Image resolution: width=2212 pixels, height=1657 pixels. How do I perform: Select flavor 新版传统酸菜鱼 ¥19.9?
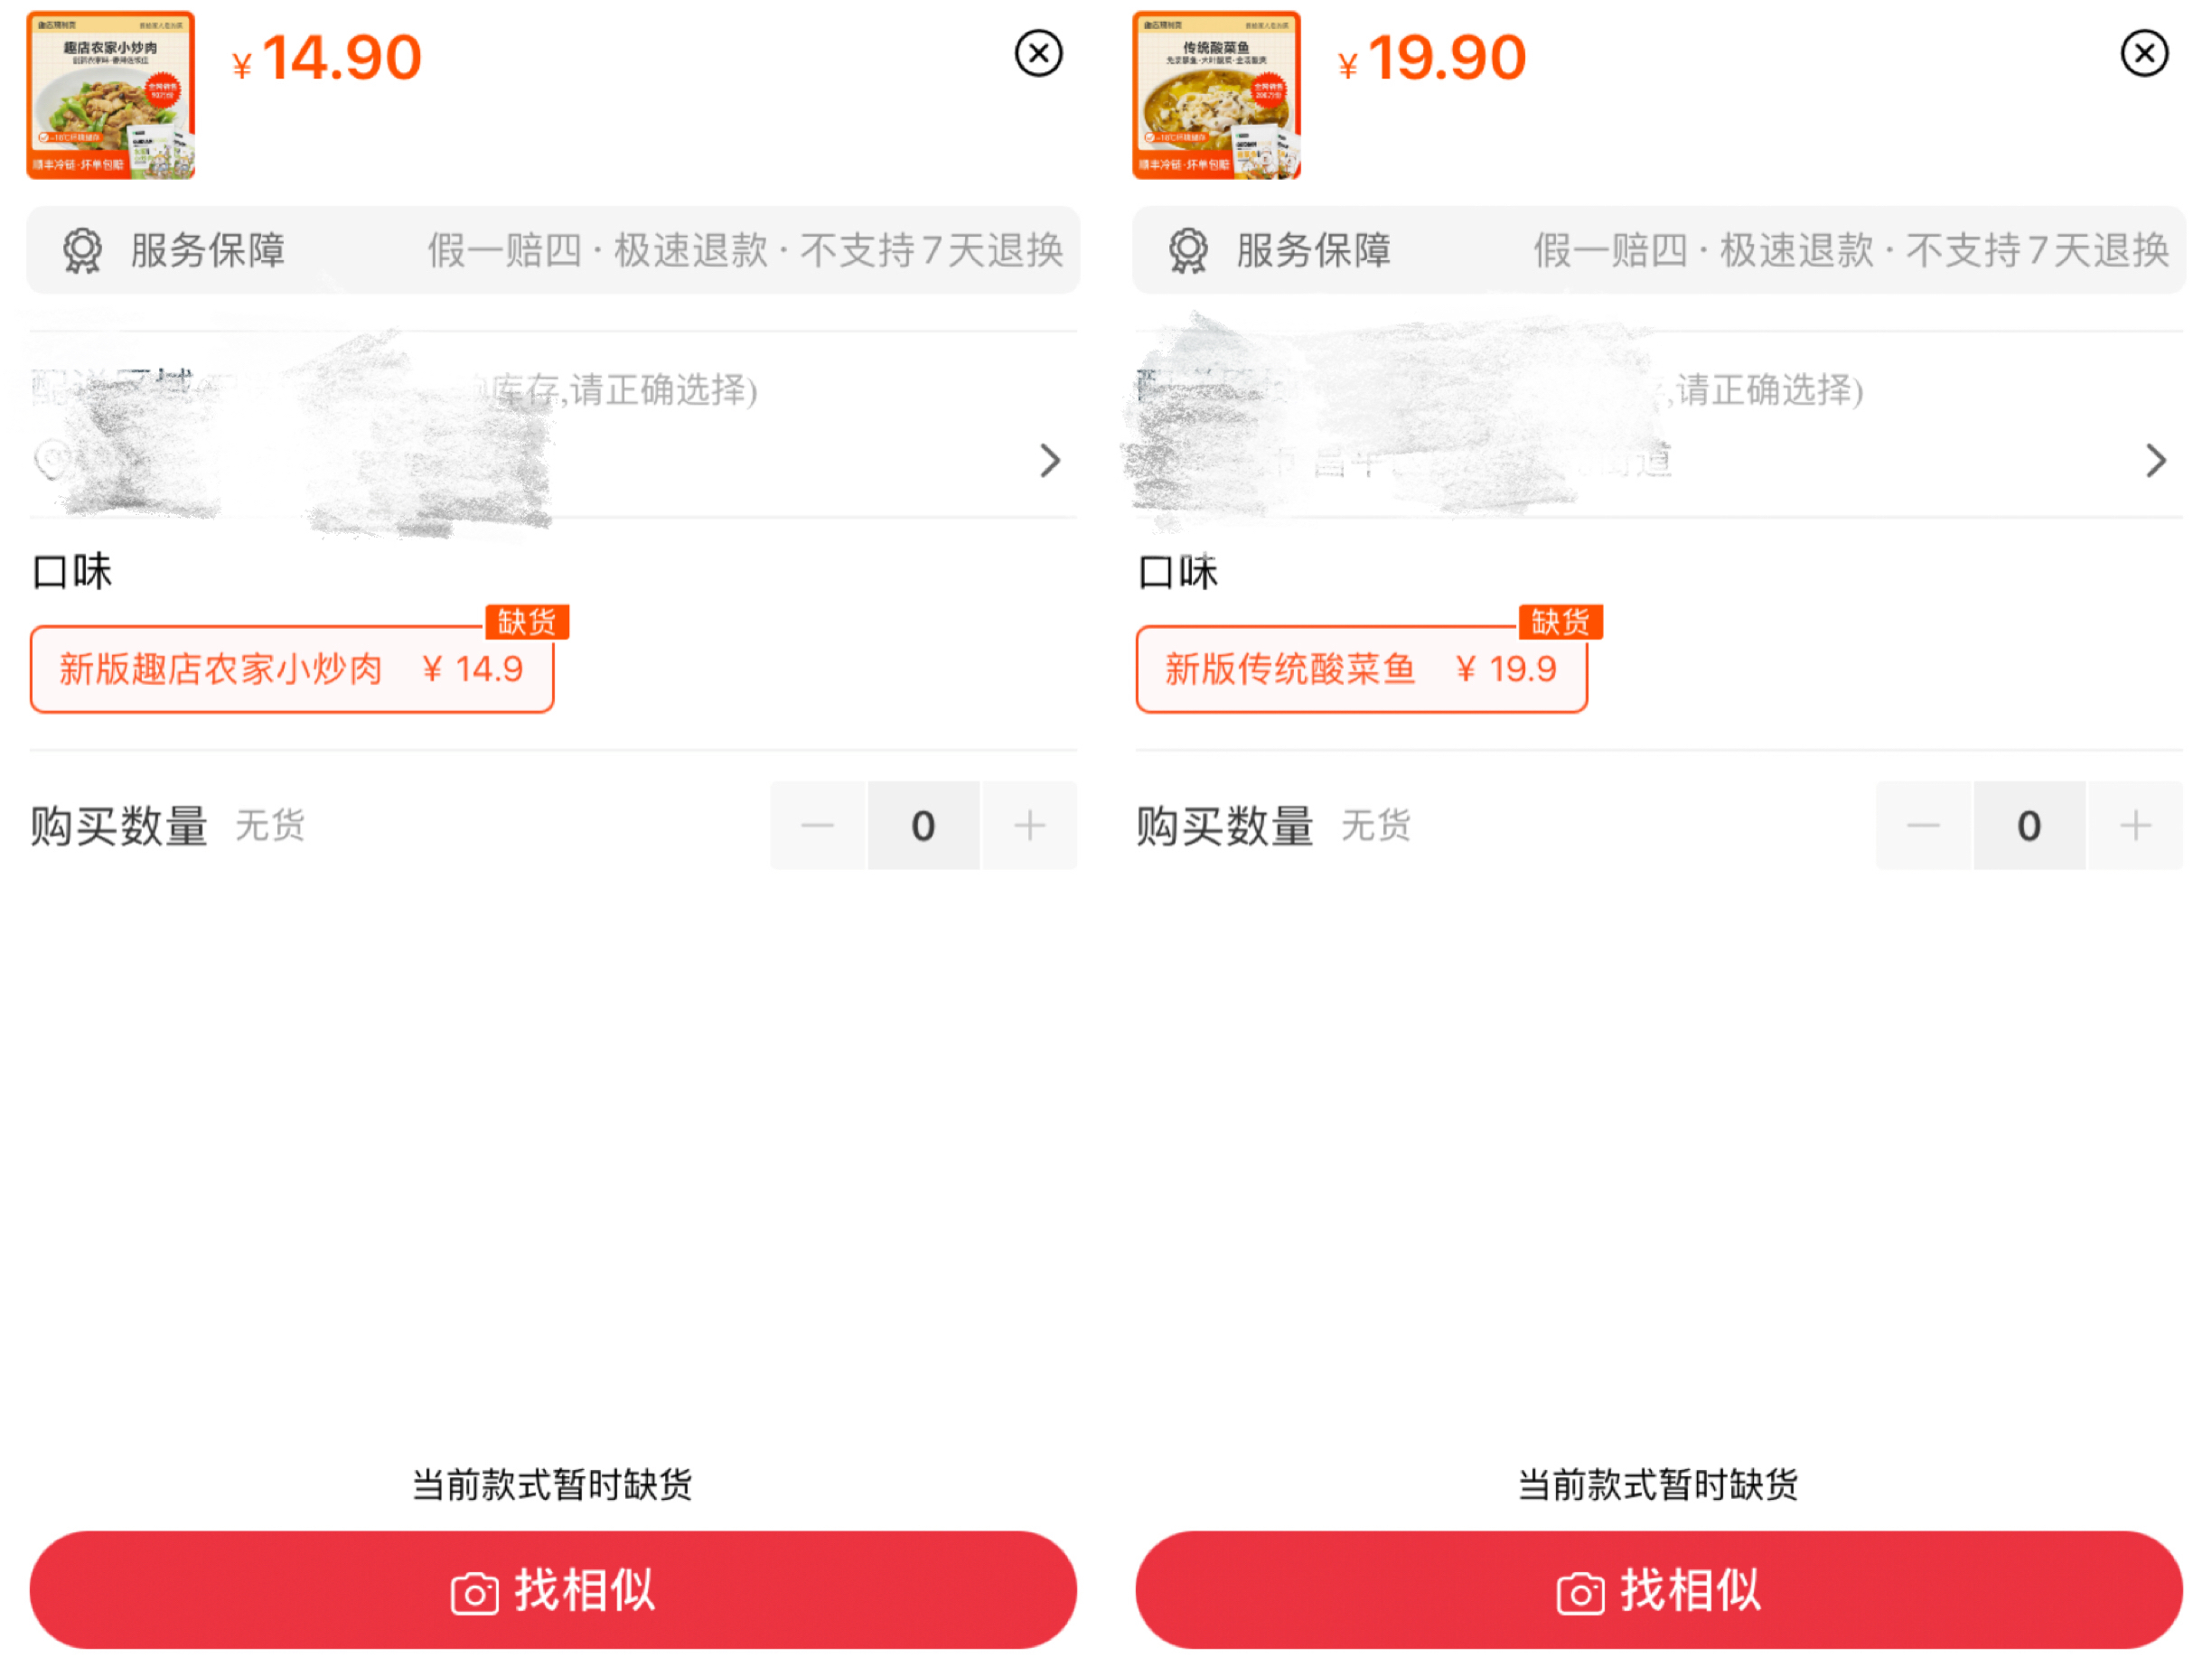point(1361,668)
